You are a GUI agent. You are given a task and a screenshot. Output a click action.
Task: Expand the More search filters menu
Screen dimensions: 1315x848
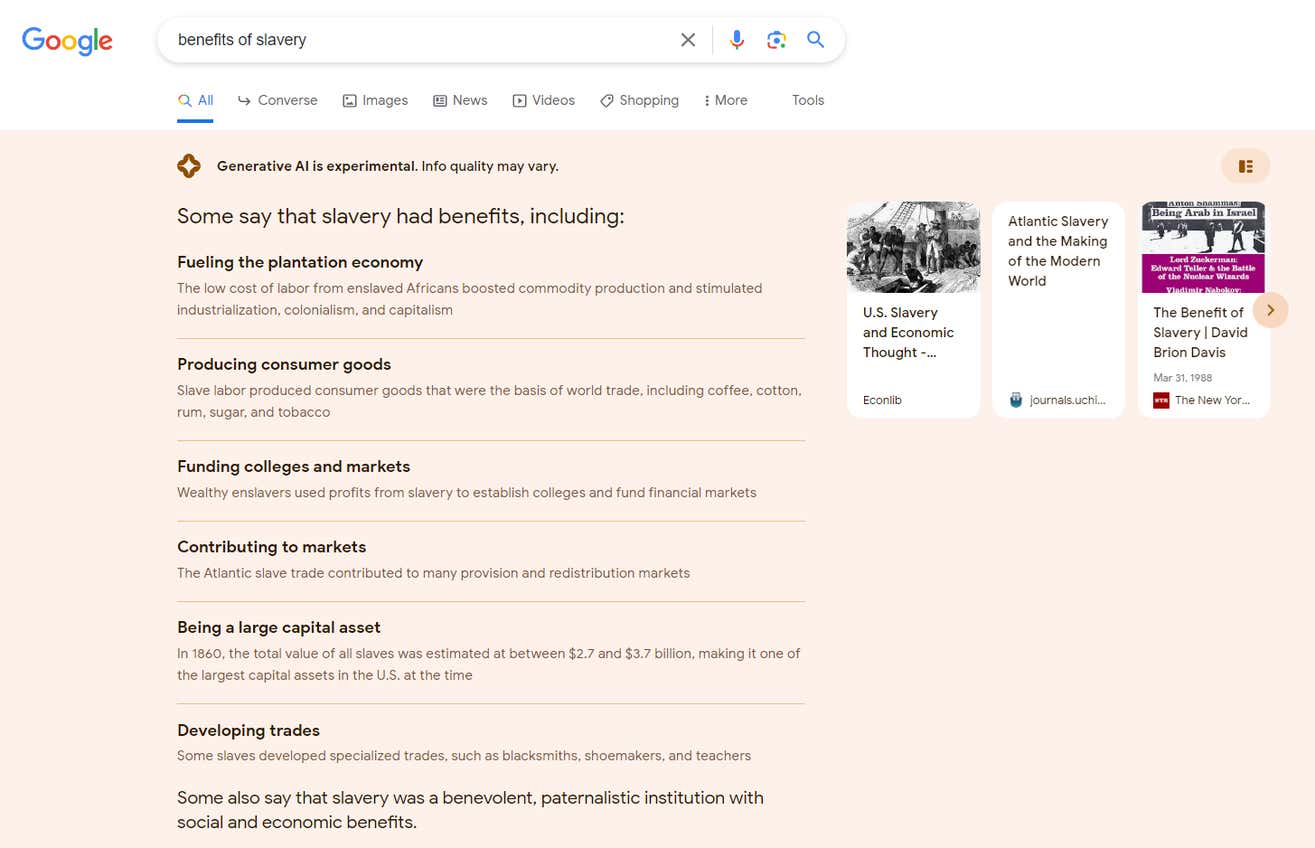pos(726,100)
